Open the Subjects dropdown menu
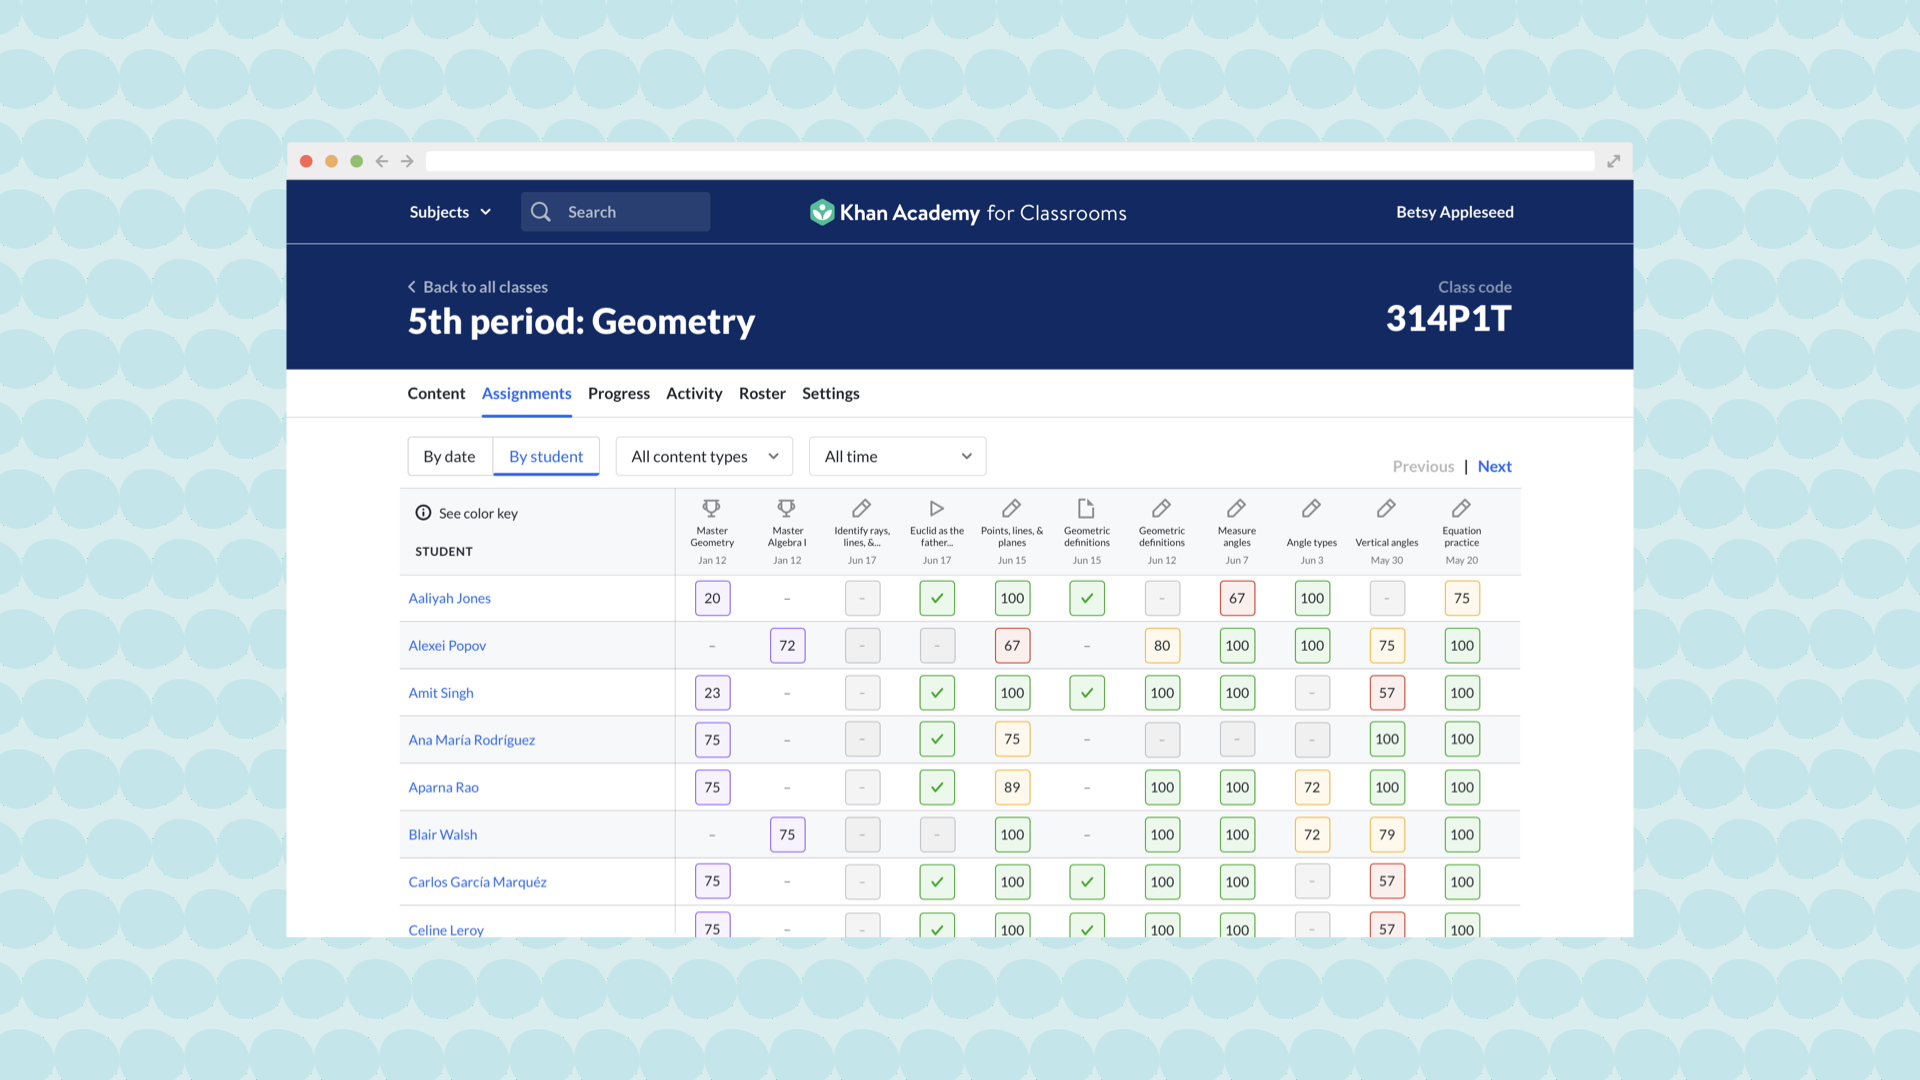The height and width of the screenshot is (1080, 1920). point(450,212)
